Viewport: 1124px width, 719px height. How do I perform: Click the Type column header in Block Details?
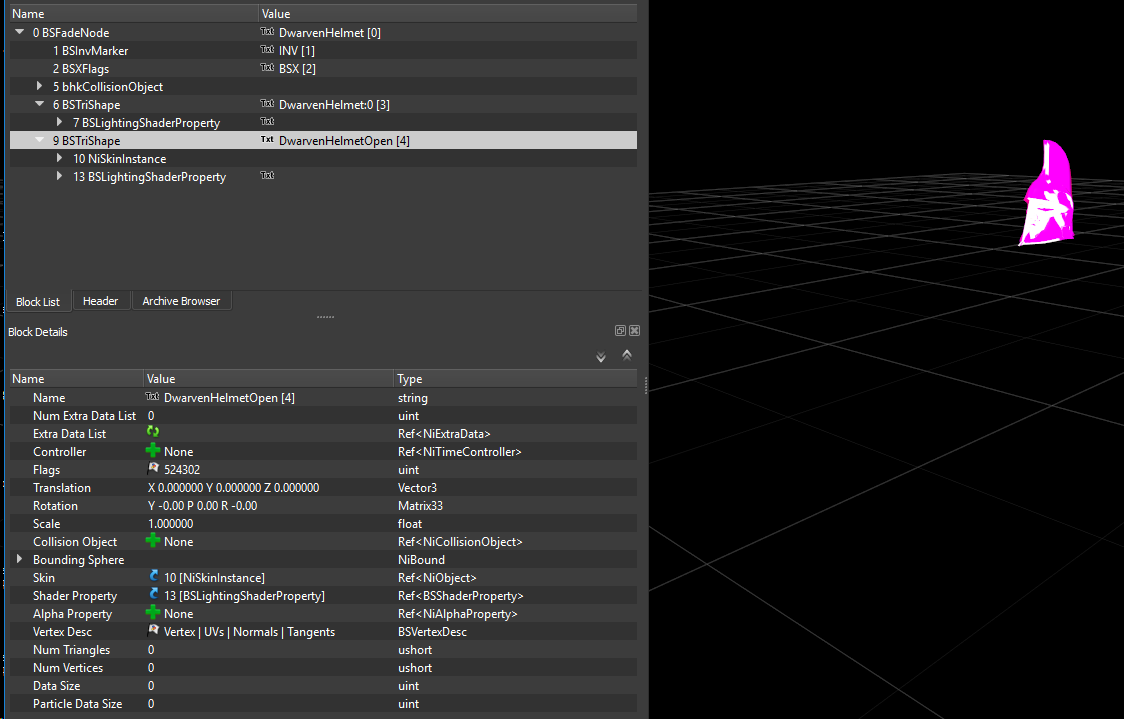515,378
